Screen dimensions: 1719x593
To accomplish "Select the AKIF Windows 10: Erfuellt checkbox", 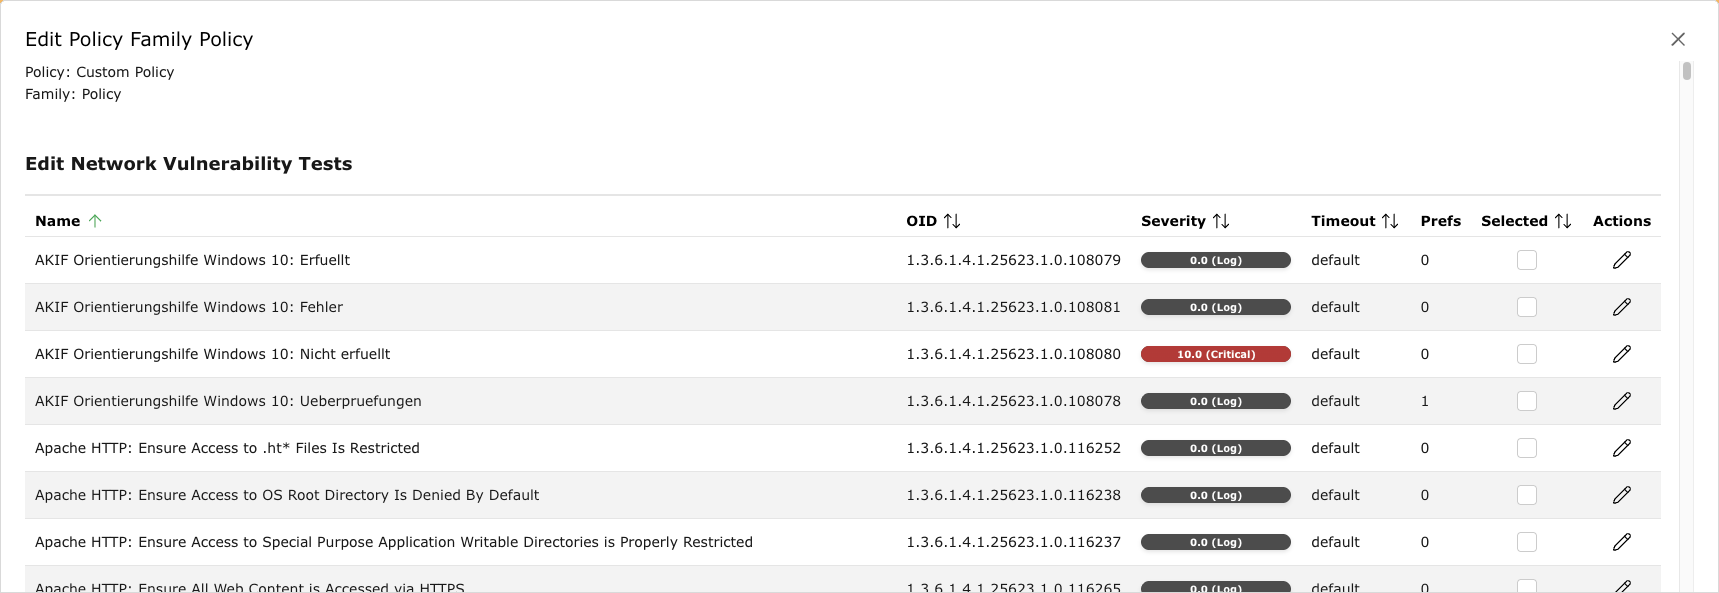I will [x=1526, y=260].
